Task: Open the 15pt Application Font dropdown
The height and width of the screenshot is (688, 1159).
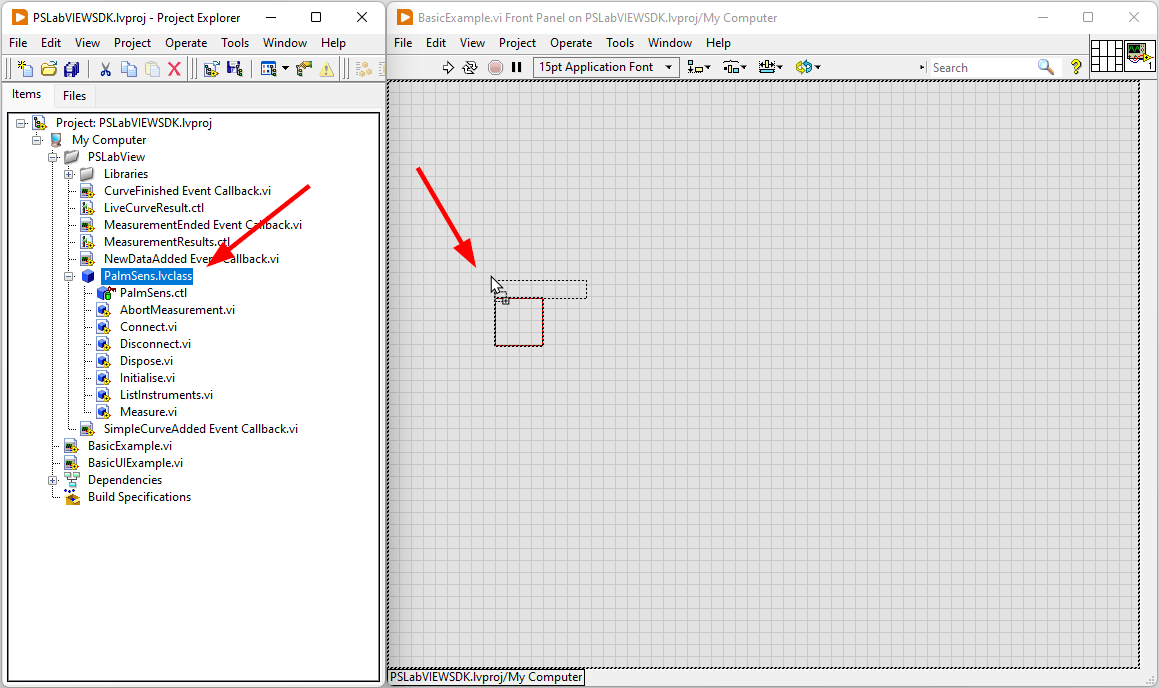Action: [606, 67]
